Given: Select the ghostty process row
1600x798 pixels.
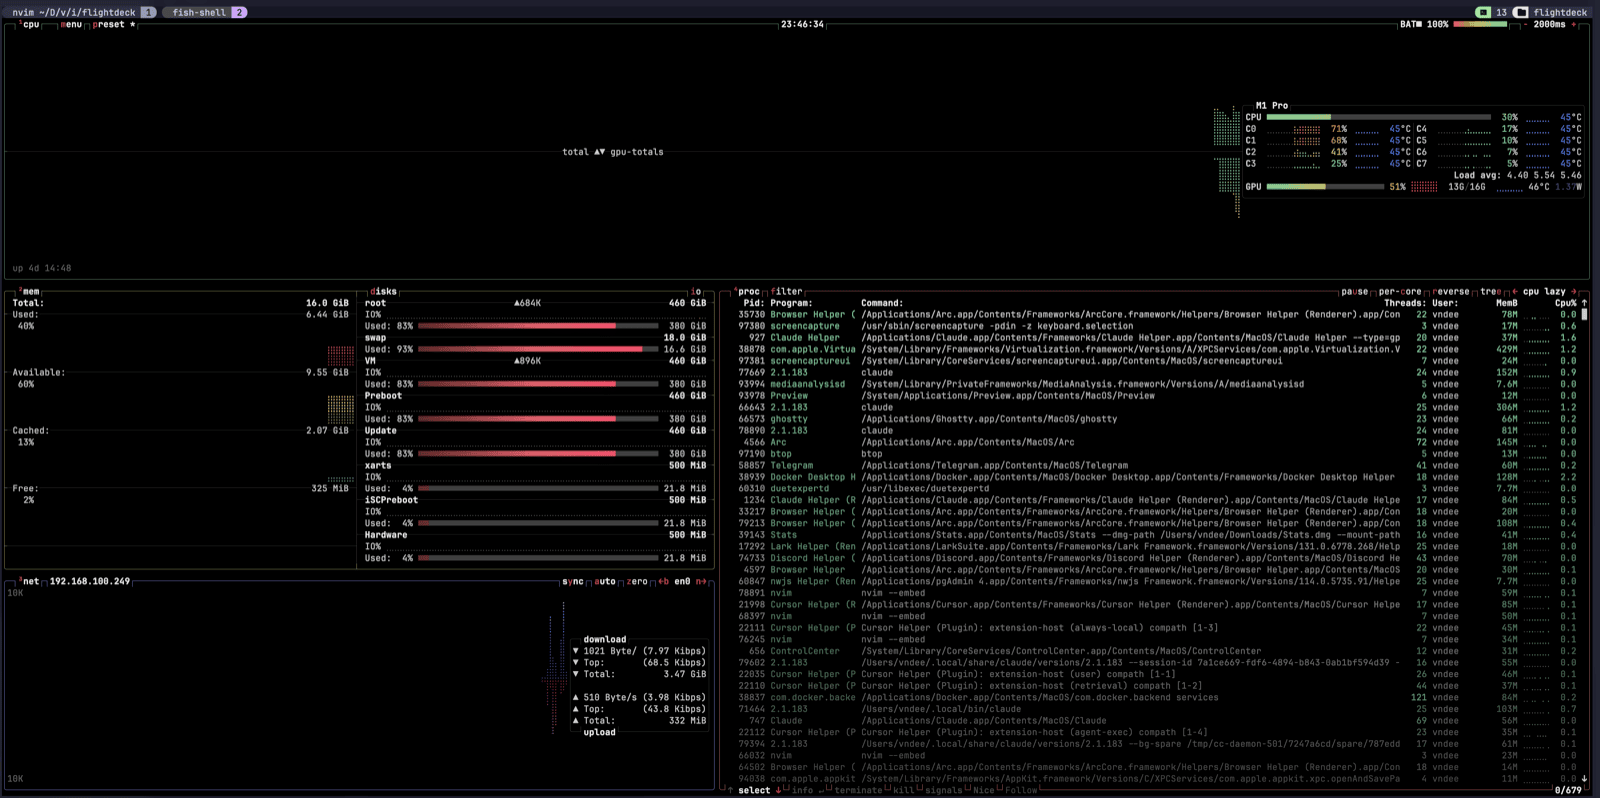Looking at the screenshot, I should (1157, 419).
